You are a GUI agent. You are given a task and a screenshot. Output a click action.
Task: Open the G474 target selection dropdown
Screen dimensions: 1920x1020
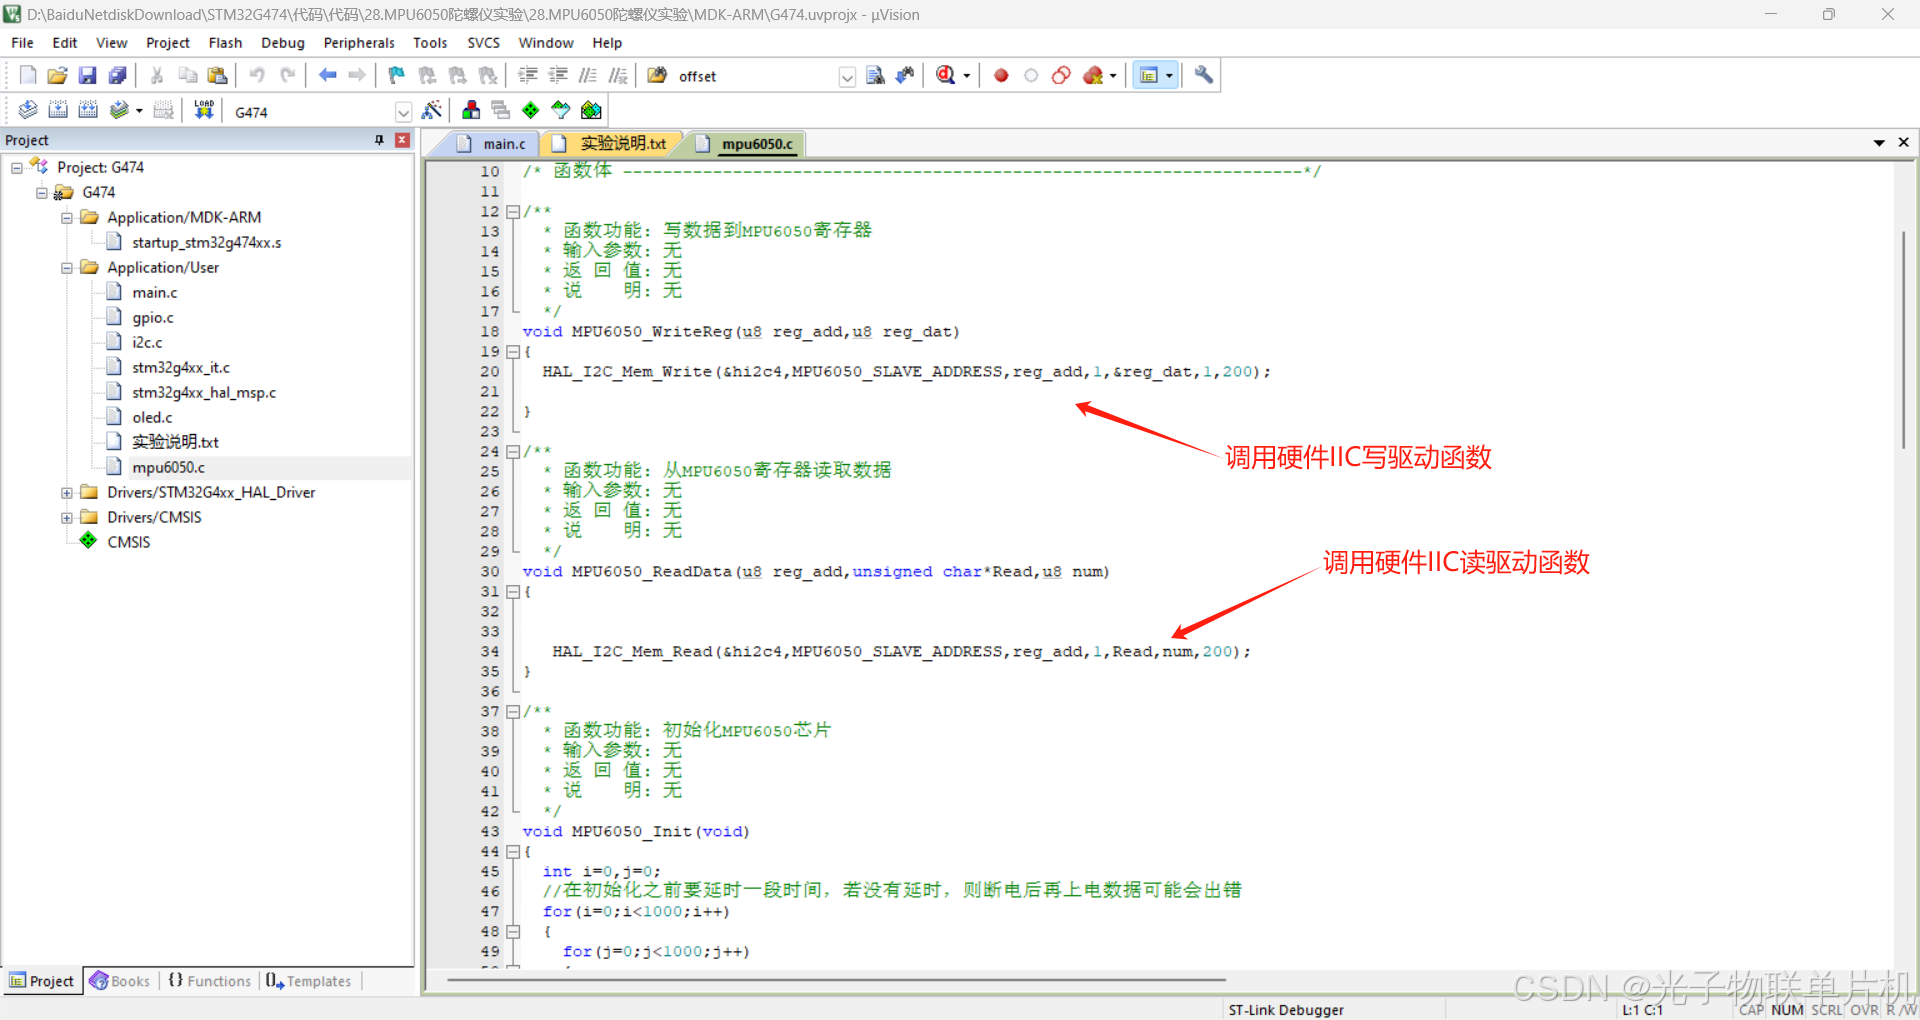(403, 112)
